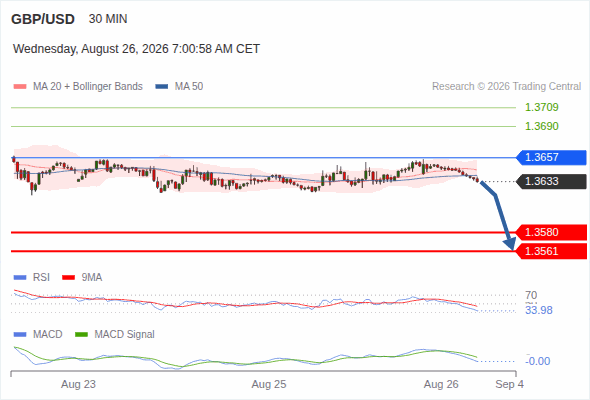Click the Sep 4 date axis marker
Viewport: 590px width, 400px height.
click(509, 384)
